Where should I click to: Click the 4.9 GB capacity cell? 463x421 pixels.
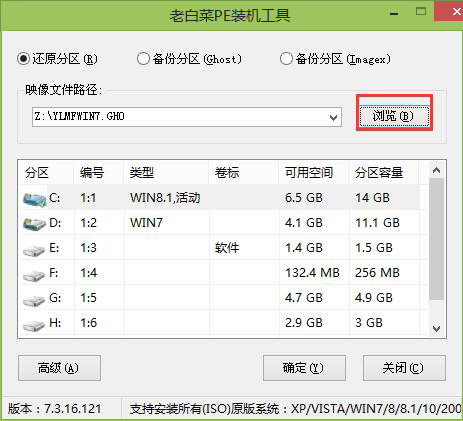[374, 297]
